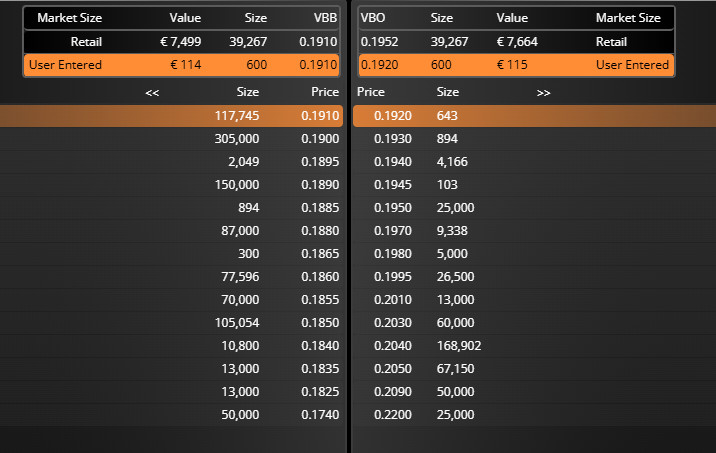Image resolution: width=716 pixels, height=453 pixels.
Task: Click the << arrows on the bid side
Action: click(152, 93)
